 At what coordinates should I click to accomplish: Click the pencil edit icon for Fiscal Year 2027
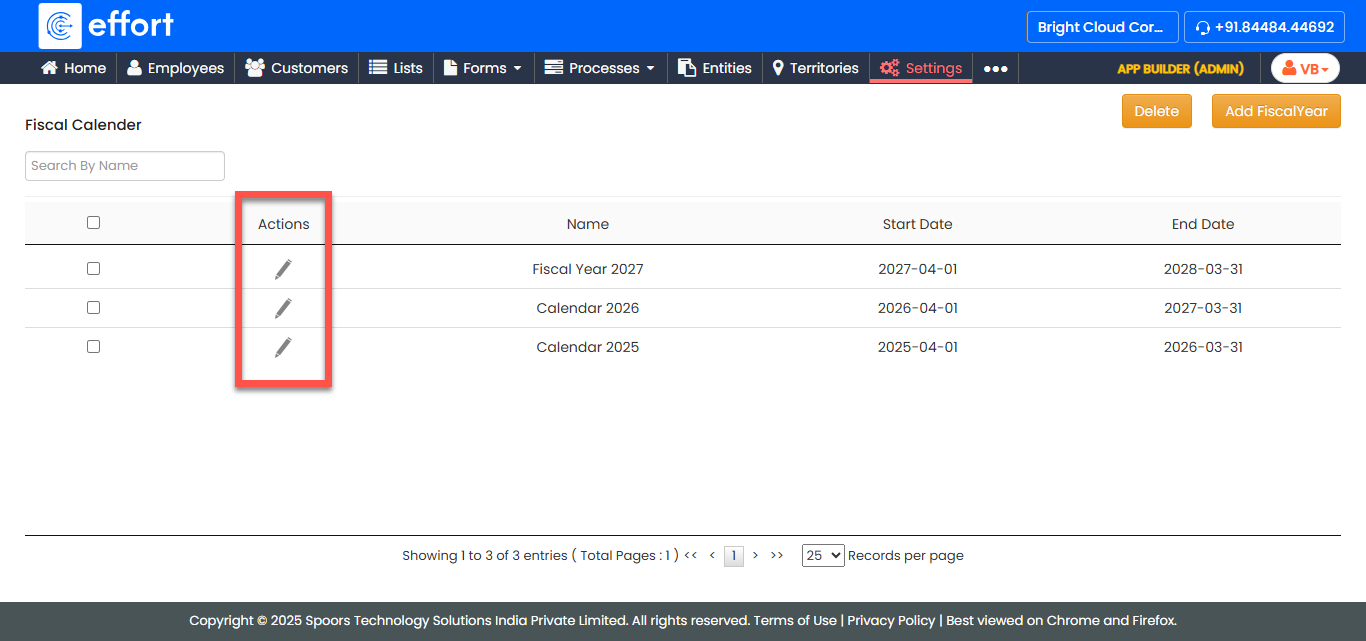click(283, 269)
